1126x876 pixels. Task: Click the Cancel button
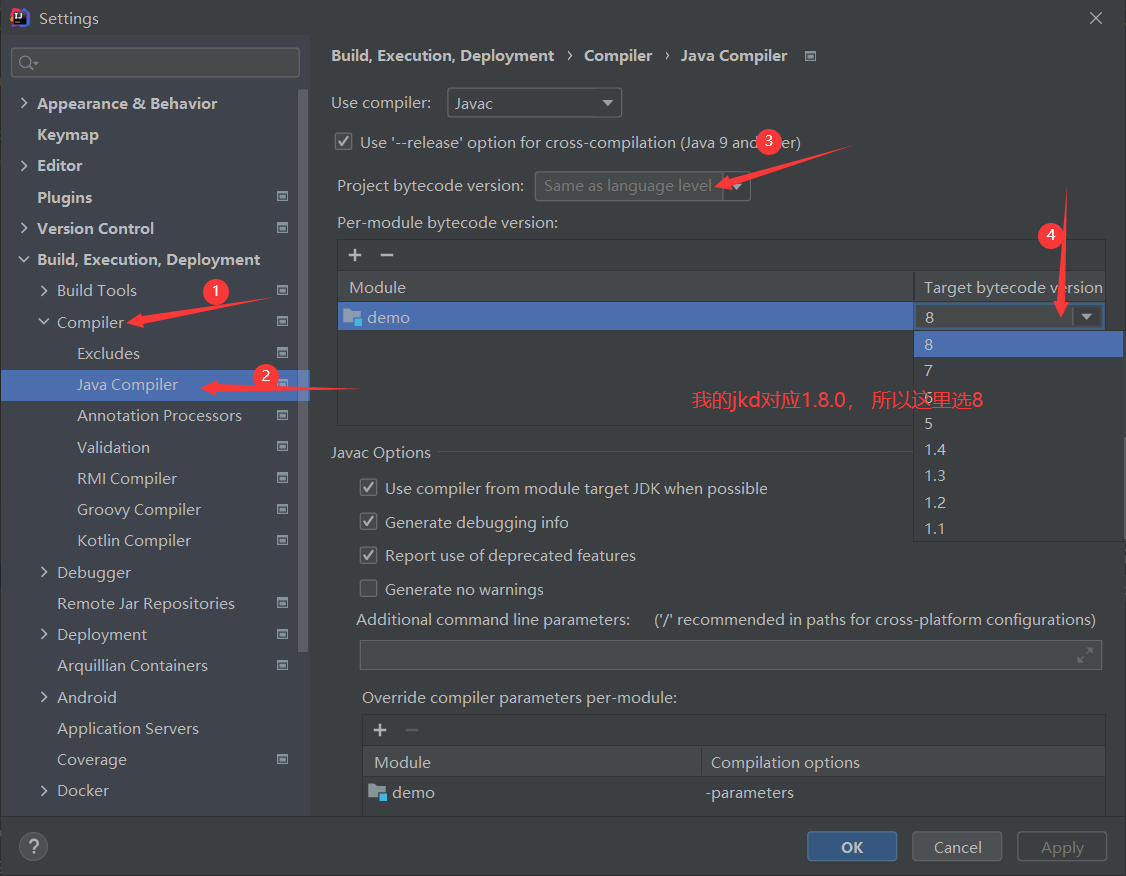(957, 847)
